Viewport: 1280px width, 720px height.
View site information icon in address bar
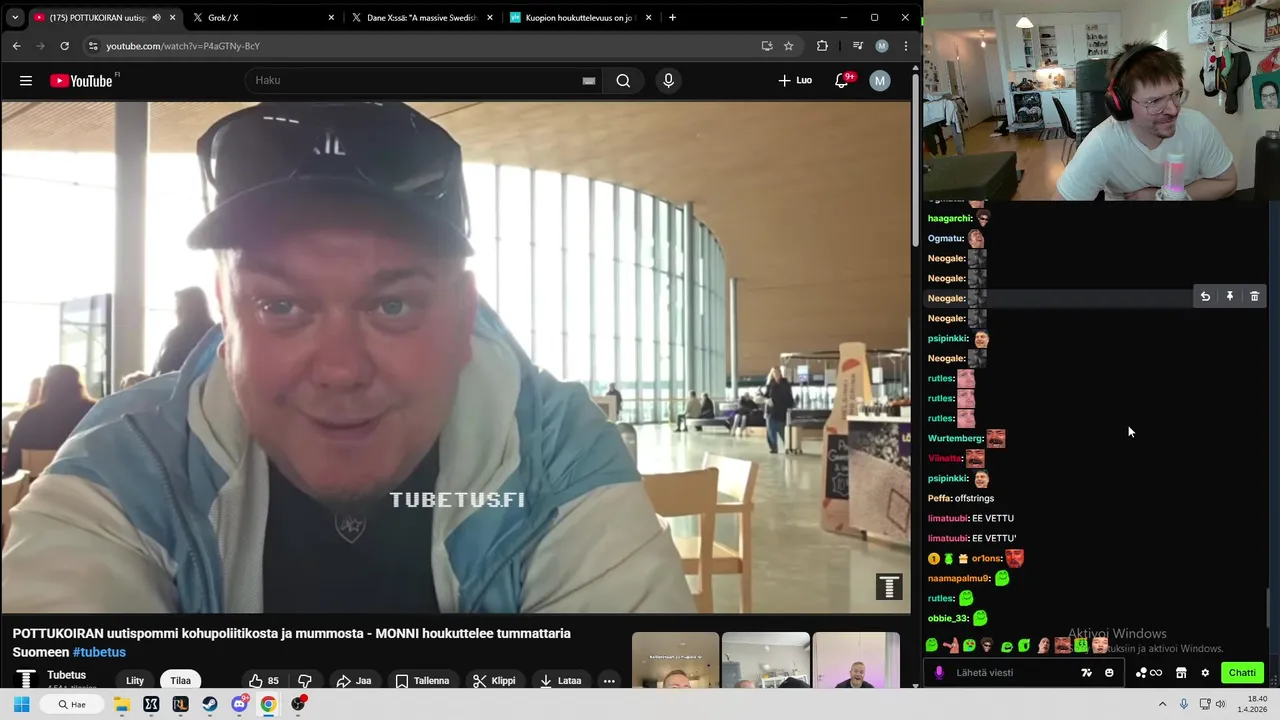(93, 46)
